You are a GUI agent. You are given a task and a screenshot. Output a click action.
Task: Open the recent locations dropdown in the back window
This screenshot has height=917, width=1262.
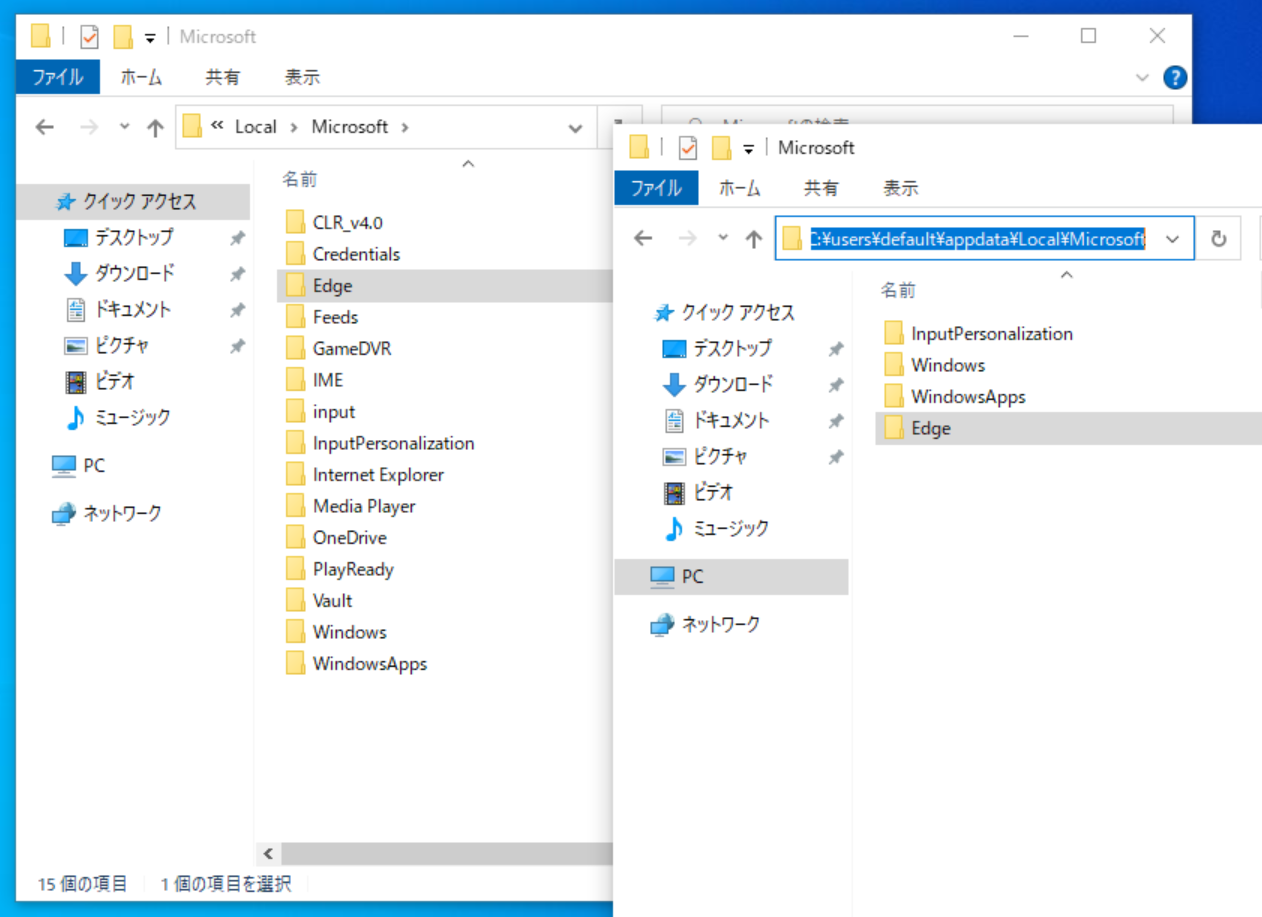tap(124, 127)
